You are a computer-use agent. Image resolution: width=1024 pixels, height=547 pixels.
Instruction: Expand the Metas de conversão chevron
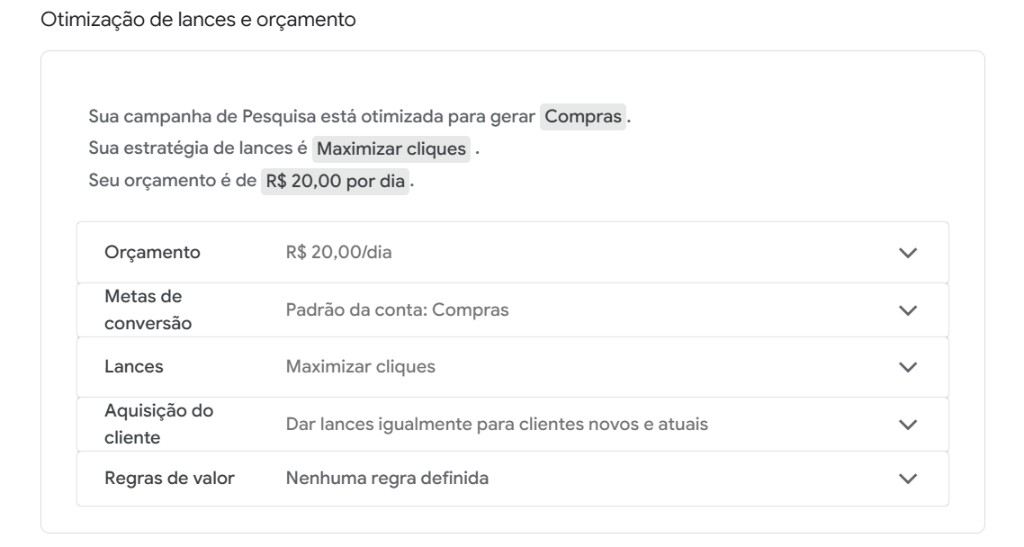tap(908, 310)
